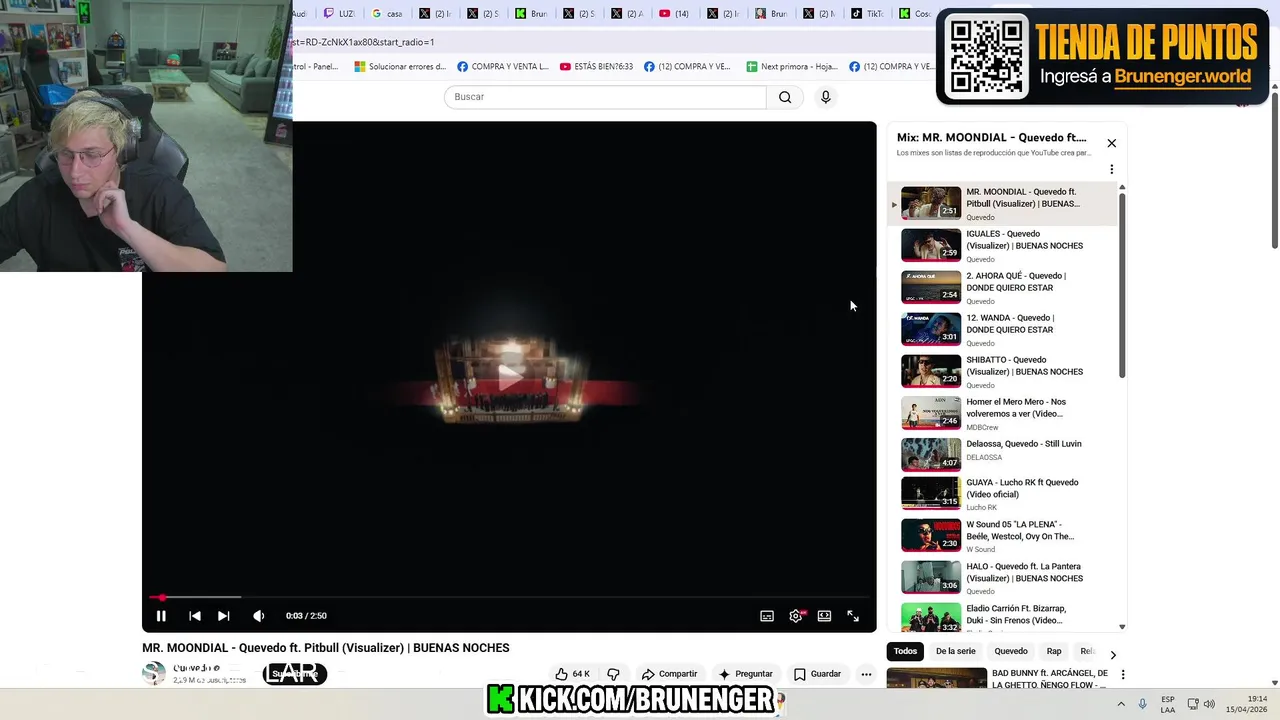
Task: Select GUAYA - Lucho RK ft Quevedo
Action: click(x=1003, y=494)
